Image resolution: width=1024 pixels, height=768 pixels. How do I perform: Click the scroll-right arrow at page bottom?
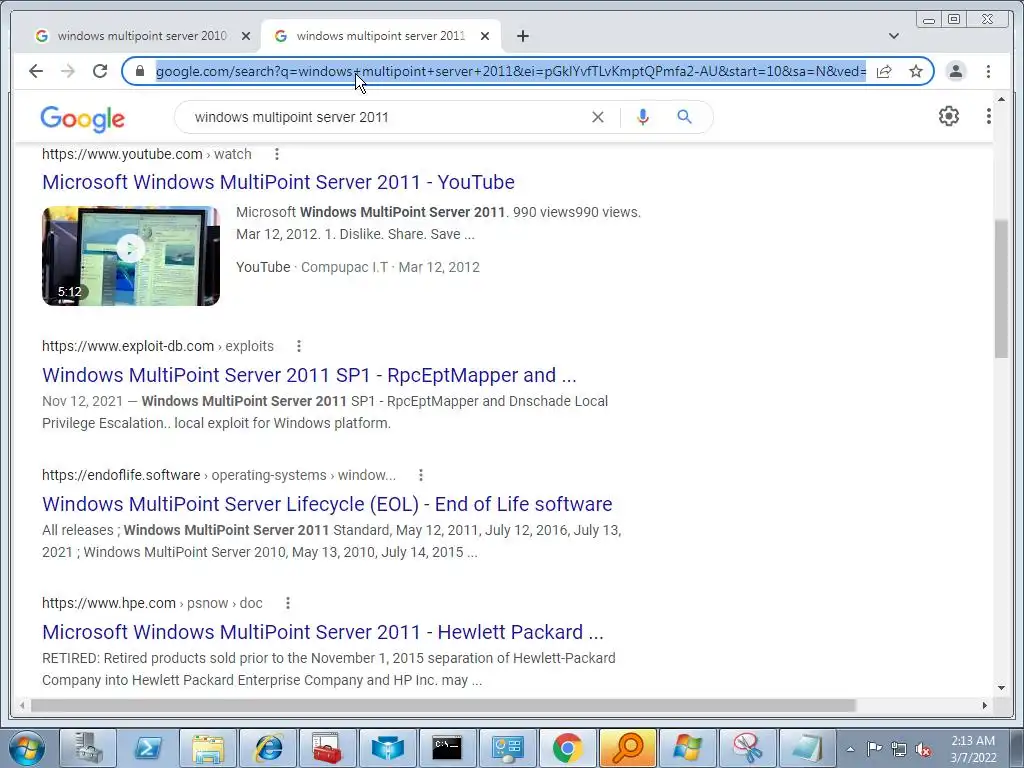[x=984, y=705]
